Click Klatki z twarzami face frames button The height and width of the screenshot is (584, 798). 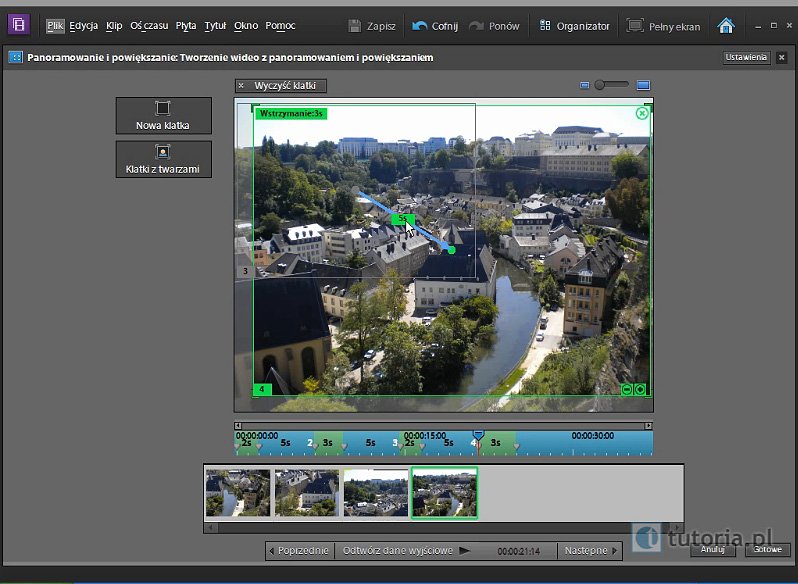163,159
